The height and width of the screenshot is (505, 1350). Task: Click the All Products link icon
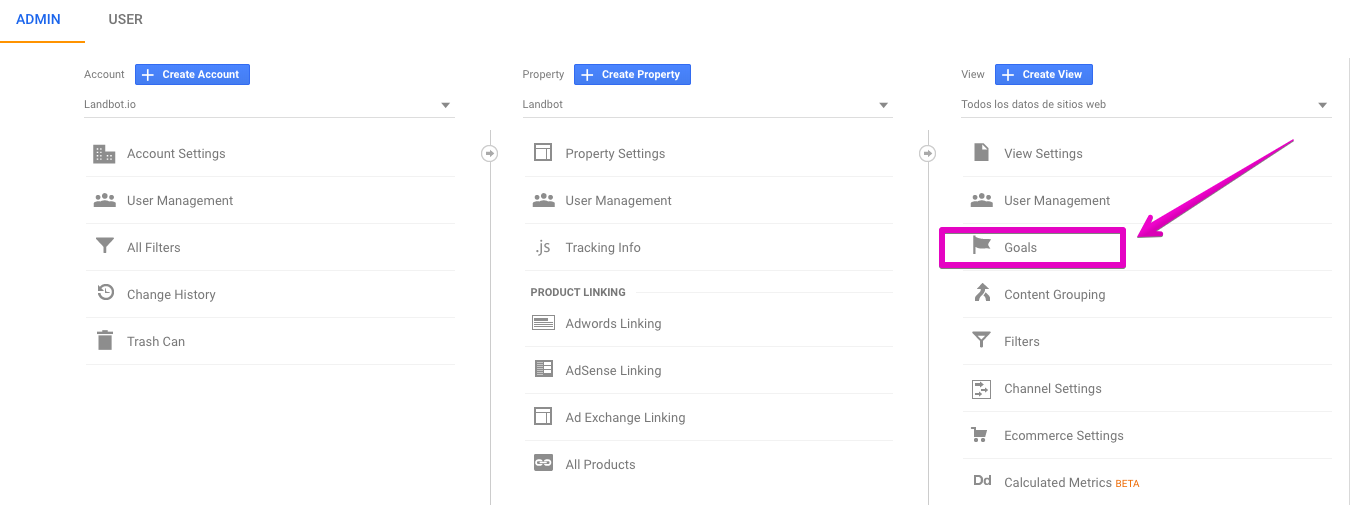543,463
